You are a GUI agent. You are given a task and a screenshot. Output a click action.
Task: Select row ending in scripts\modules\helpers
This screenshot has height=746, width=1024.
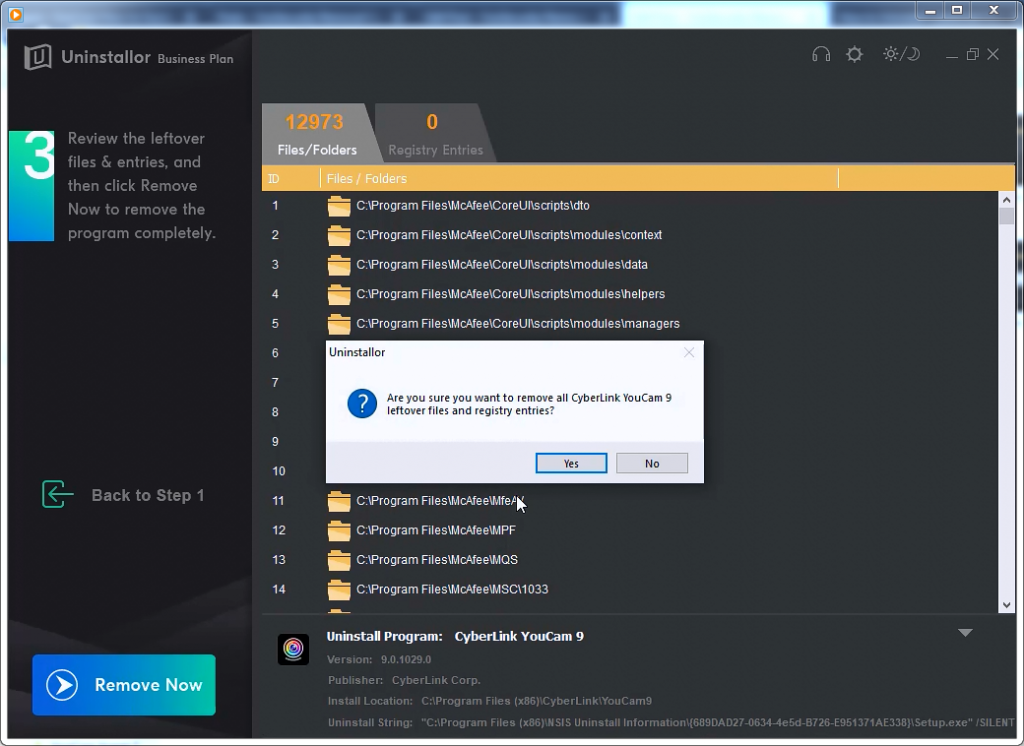tap(630, 294)
